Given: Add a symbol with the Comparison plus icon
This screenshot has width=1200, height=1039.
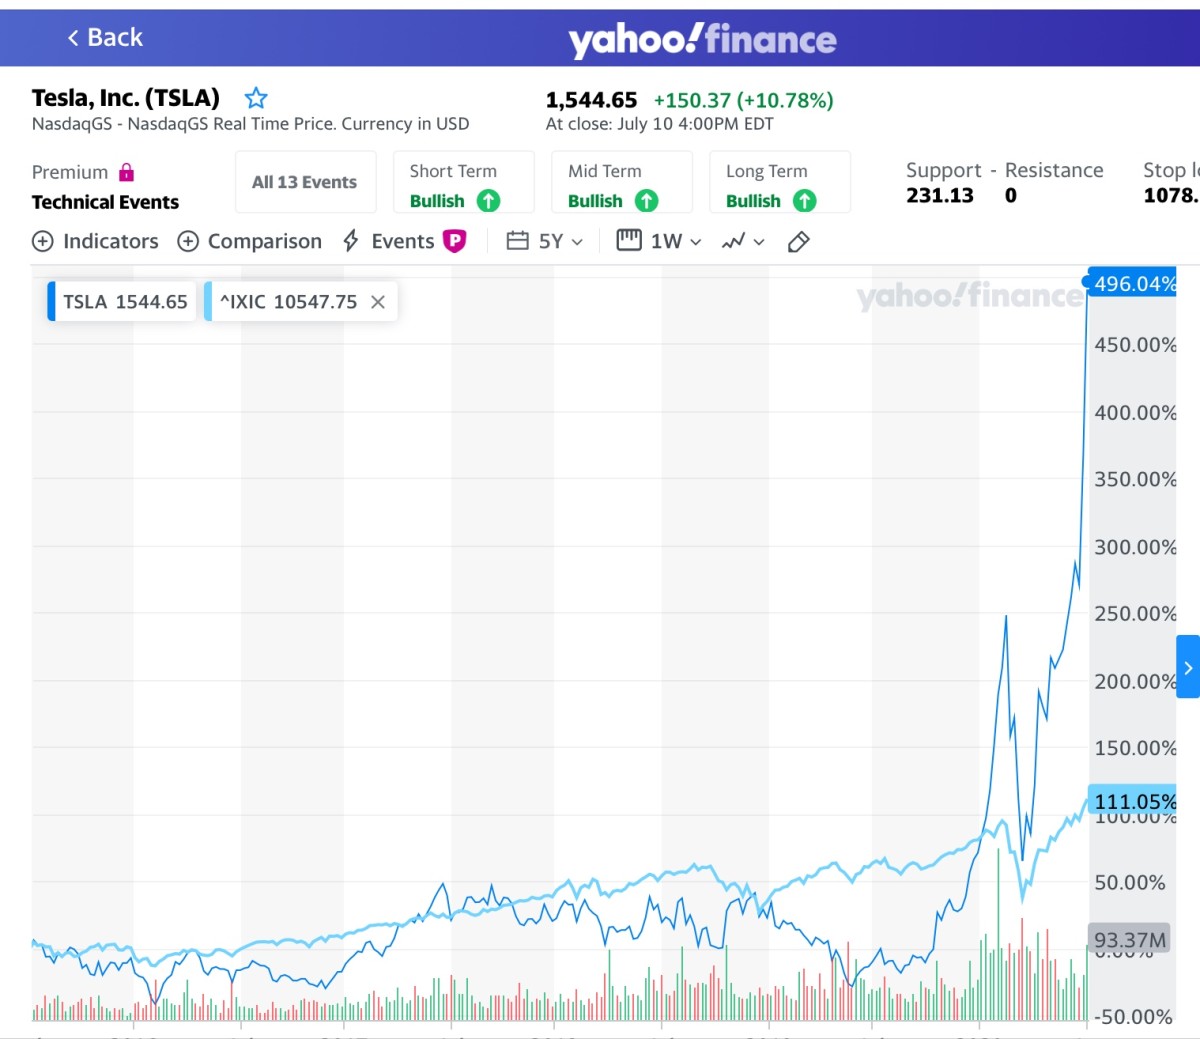Looking at the screenshot, I should coord(188,241).
